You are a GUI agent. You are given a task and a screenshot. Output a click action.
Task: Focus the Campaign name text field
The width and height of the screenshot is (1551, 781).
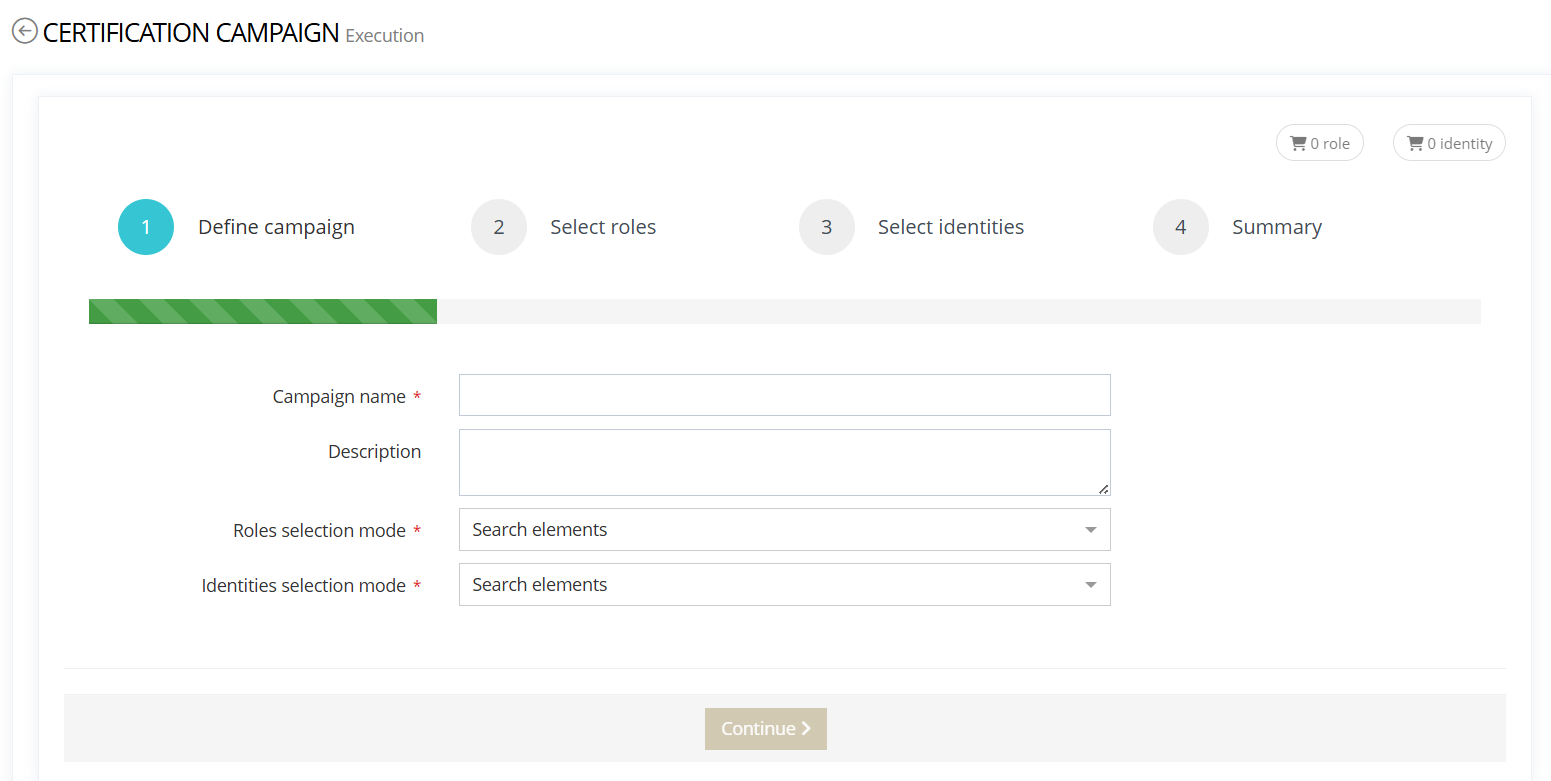784,395
